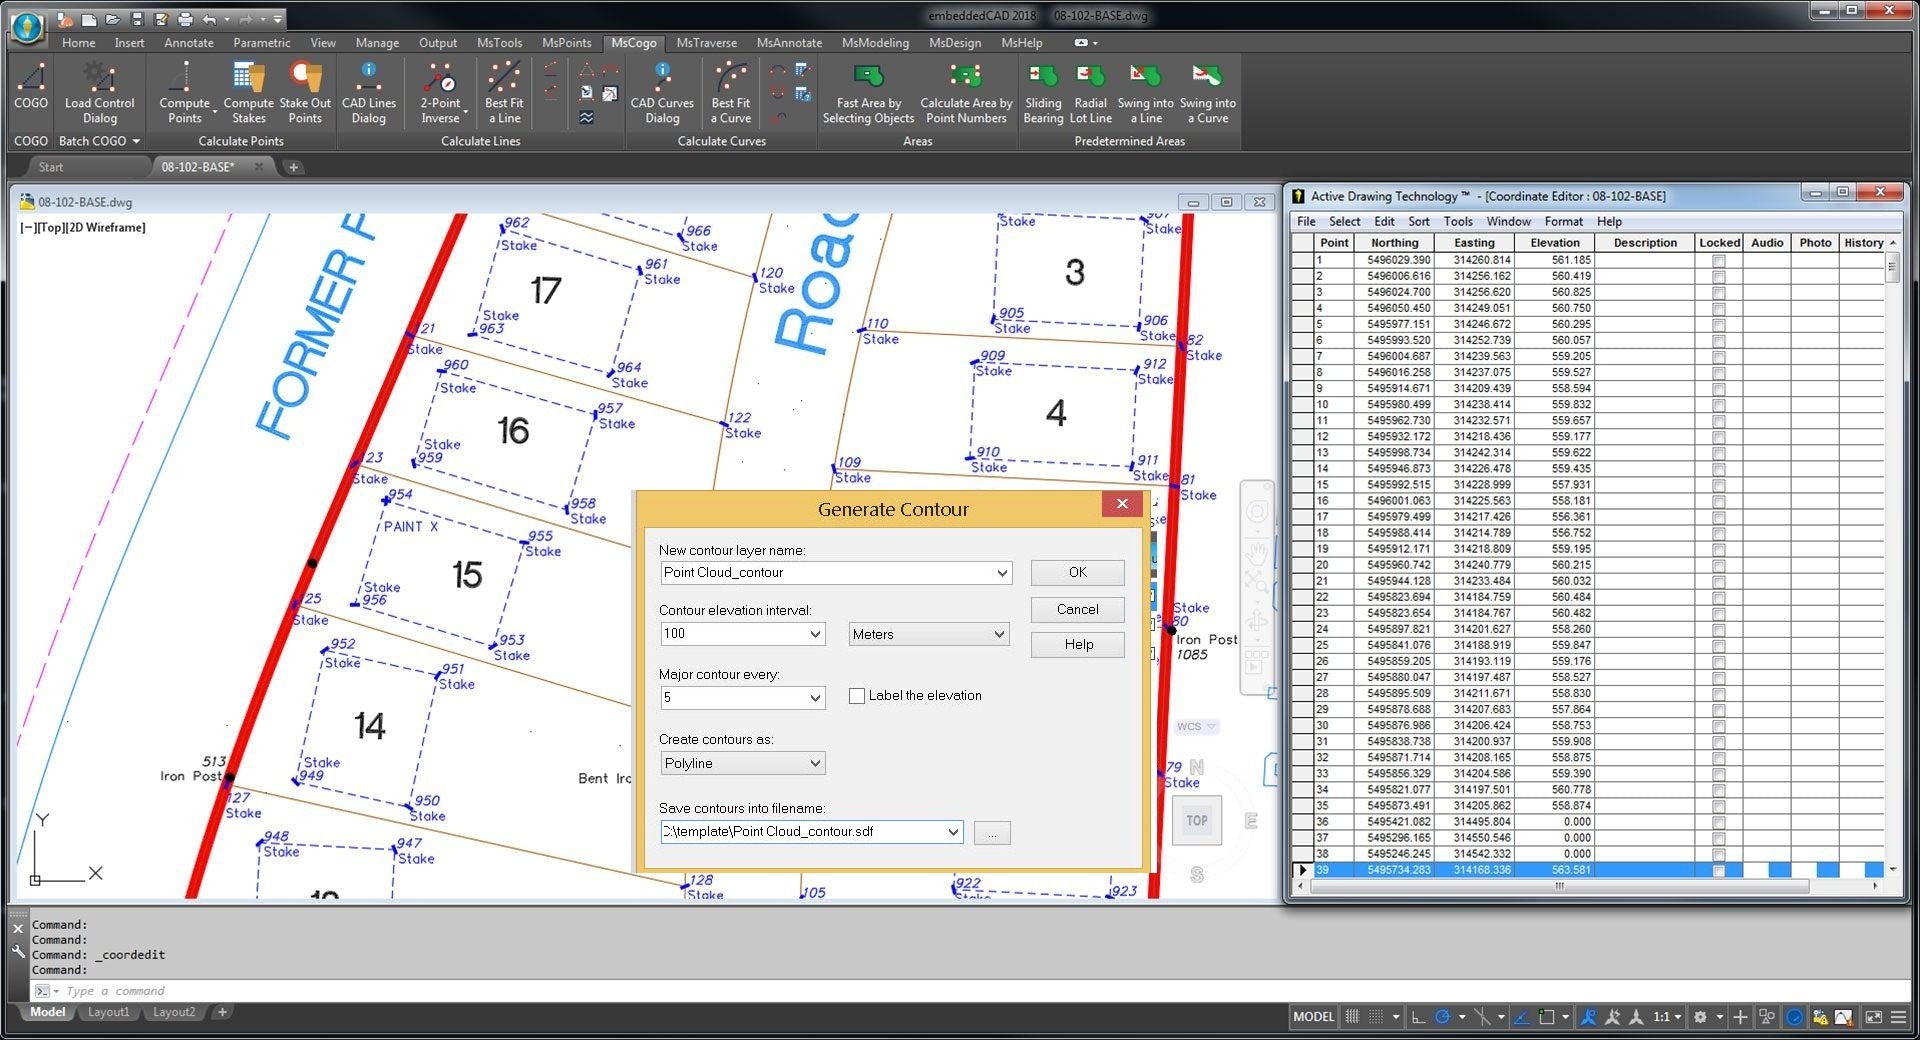Click the application menu globe button
Image resolution: width=1920 pixels, height=1050 pixels.
point(27,27)
